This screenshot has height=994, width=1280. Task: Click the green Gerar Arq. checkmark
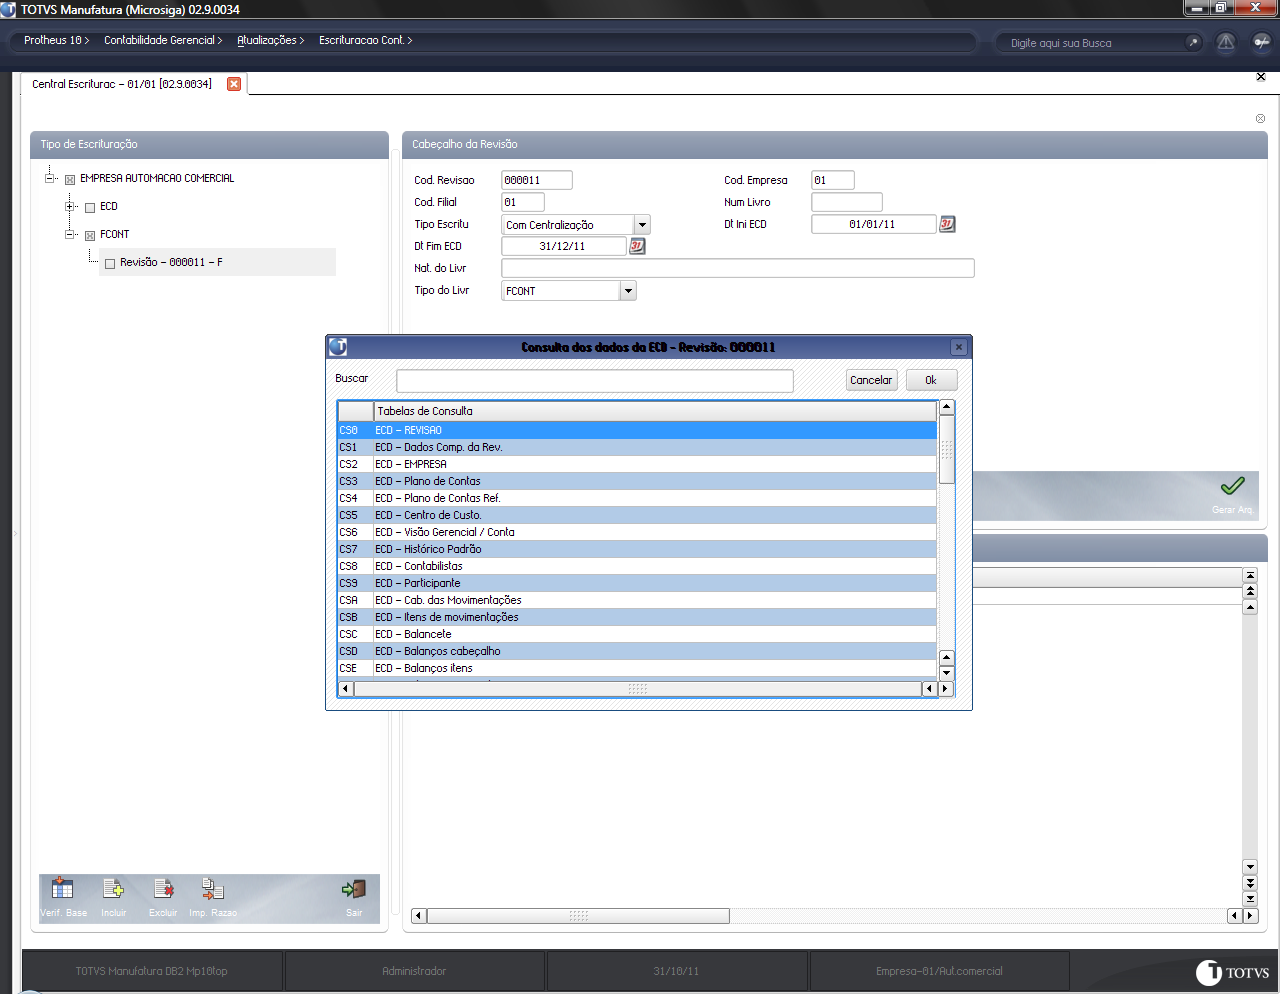click(1232, 486)
